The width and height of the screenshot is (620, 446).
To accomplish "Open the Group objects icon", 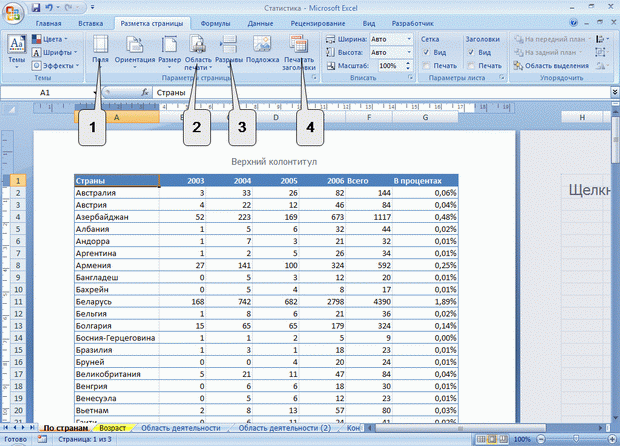I will 602,52.
